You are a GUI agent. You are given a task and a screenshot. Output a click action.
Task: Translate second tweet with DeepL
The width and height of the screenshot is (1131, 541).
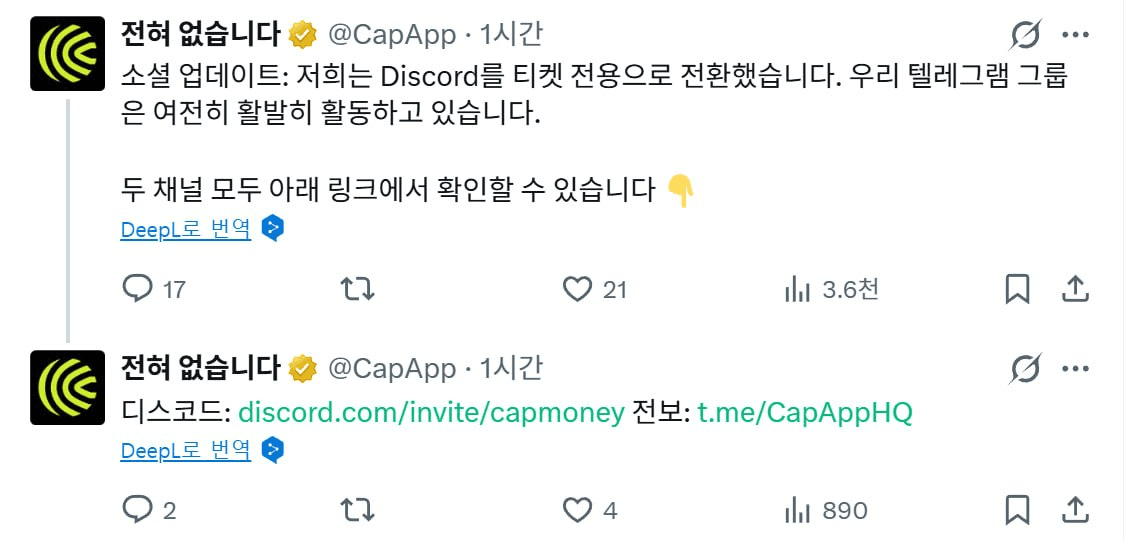pos(186,450)
